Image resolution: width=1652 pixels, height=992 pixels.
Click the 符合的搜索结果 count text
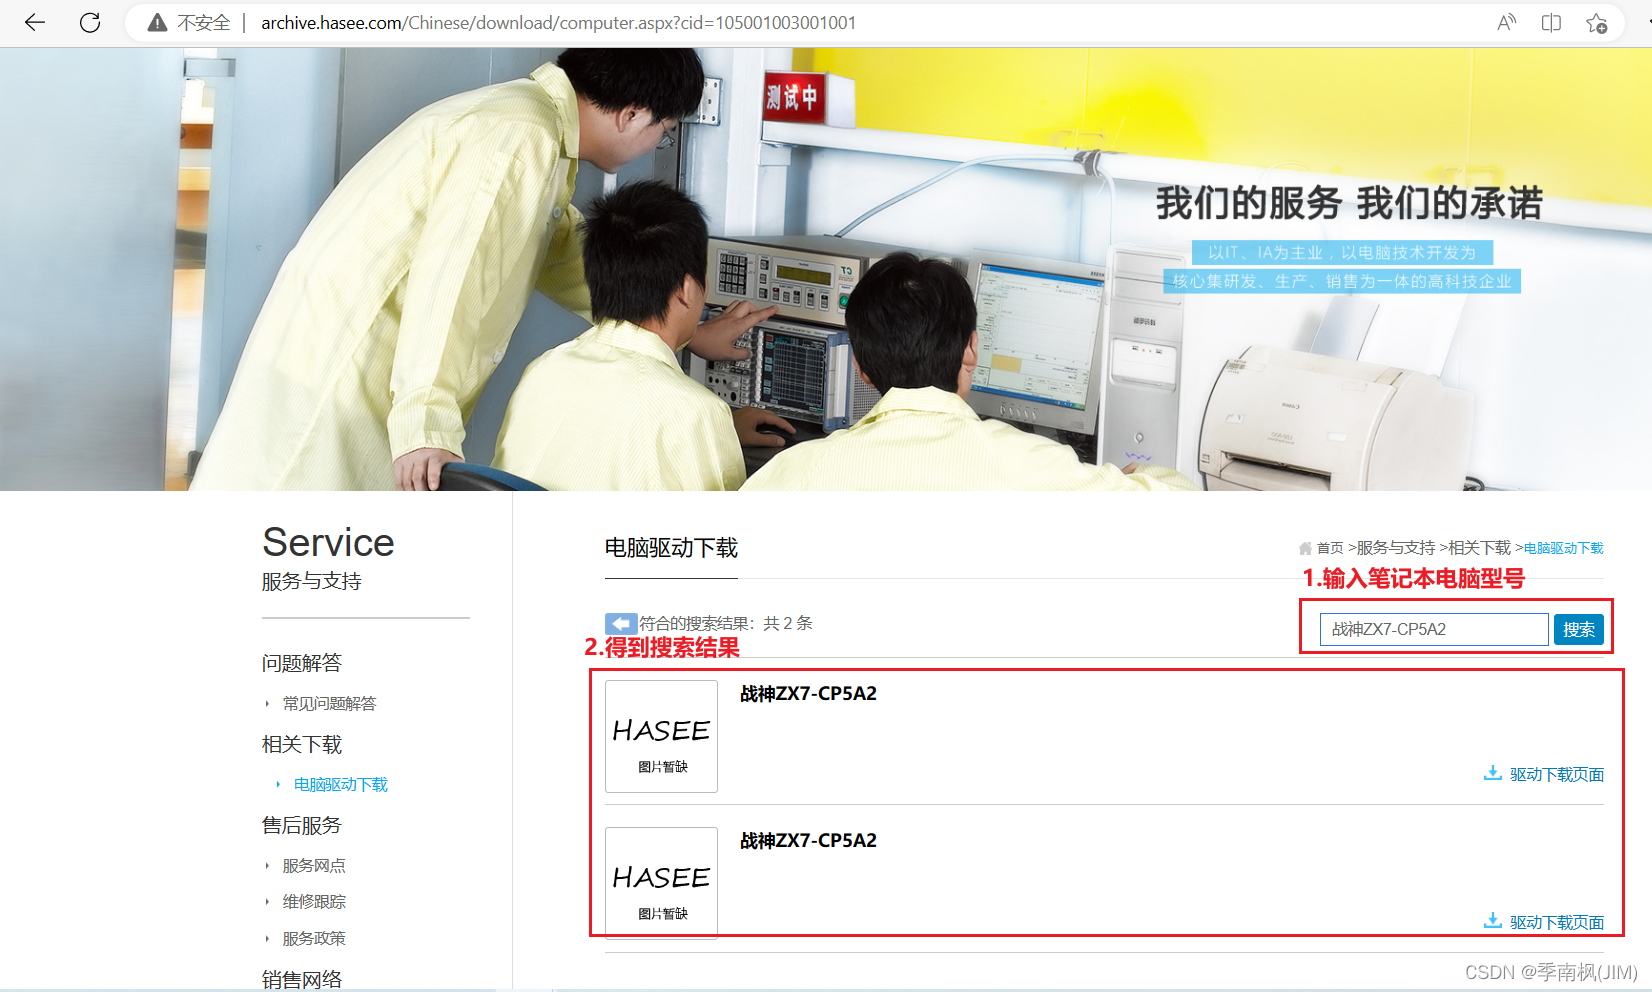(726, 623)
